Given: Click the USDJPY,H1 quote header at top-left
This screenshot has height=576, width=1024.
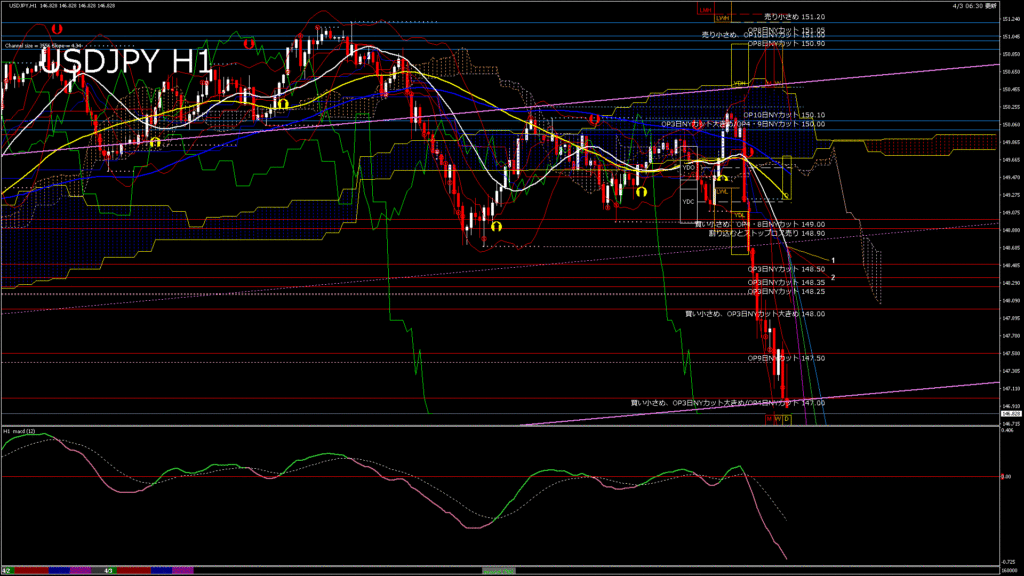Looking at the screenshot, I should (62, 5).
